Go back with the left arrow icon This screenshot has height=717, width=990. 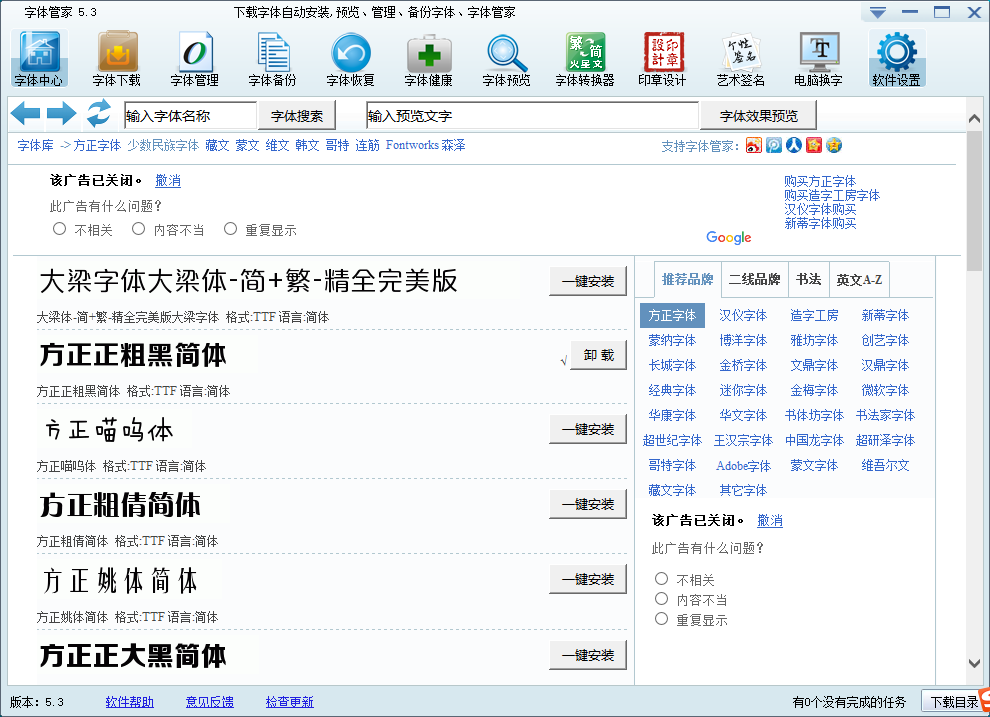coord(25,114)
